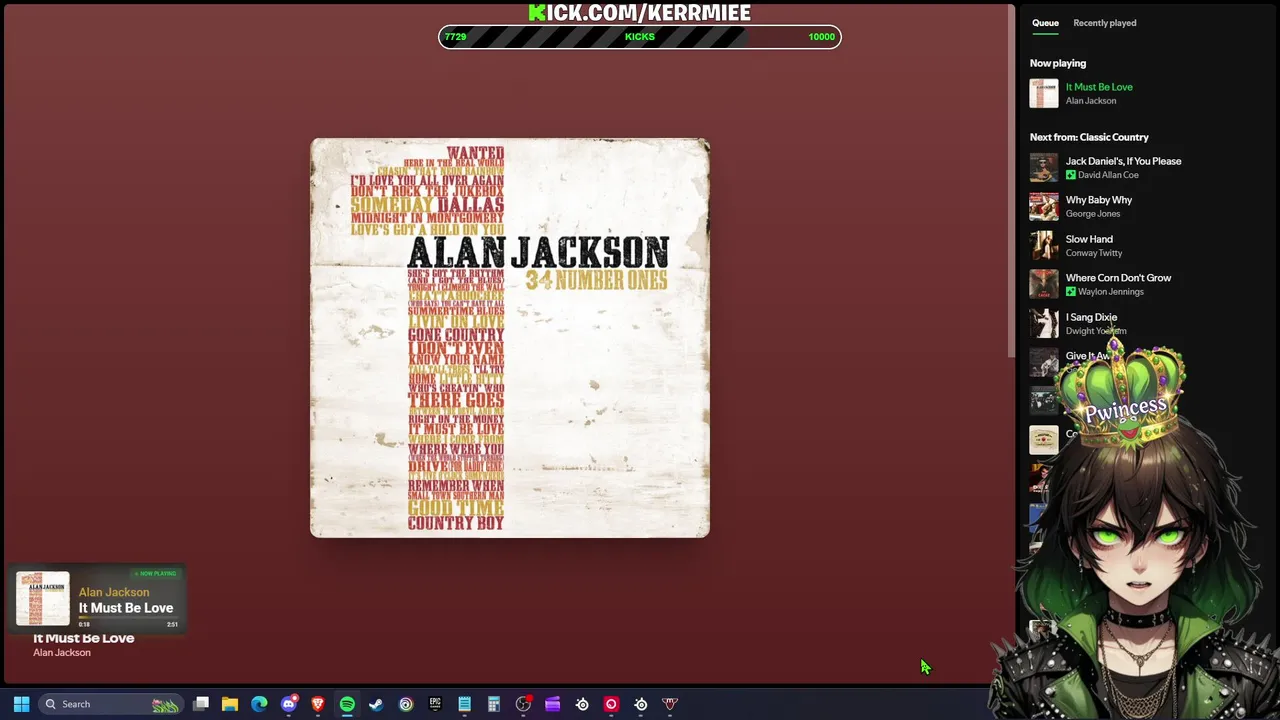Viewport: 1280px width, 720px height.
Task: Open Steam from the taskbar
Action: tap(376, 704)
